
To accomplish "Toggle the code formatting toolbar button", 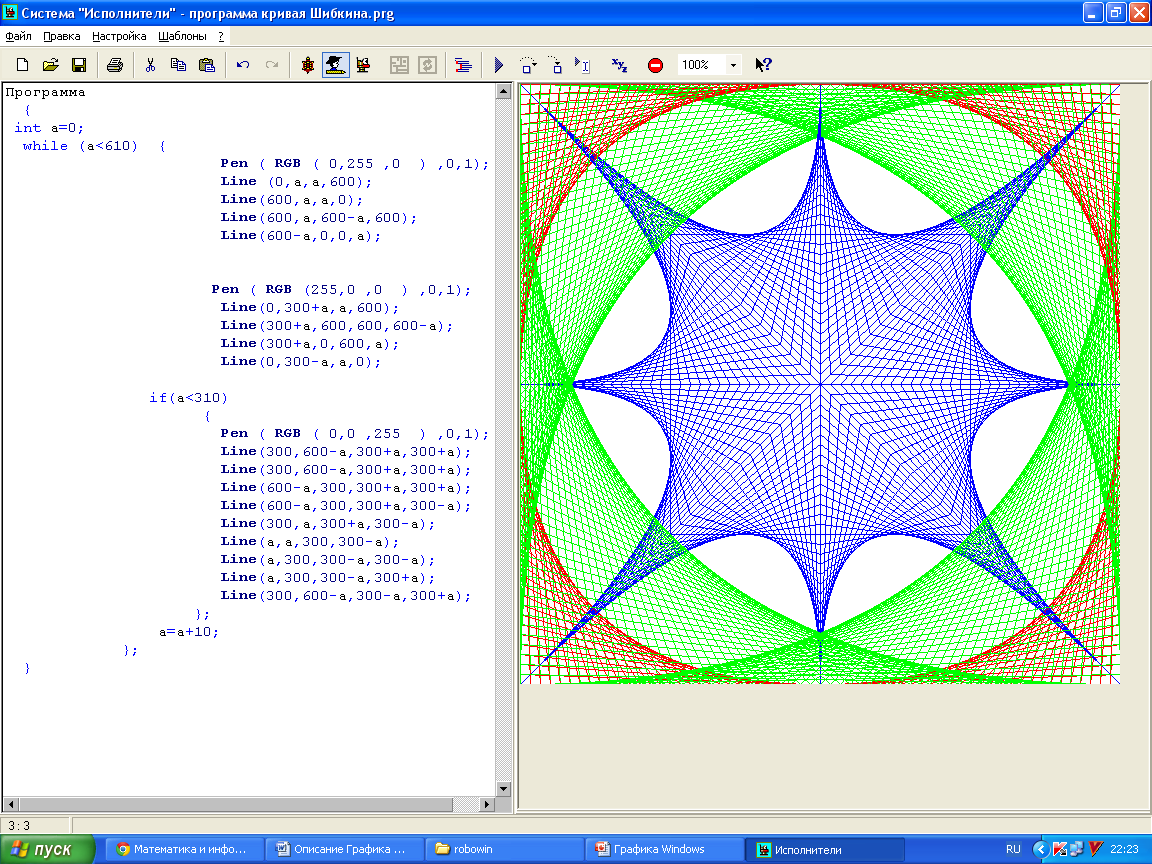I will [x=462, y=65].
